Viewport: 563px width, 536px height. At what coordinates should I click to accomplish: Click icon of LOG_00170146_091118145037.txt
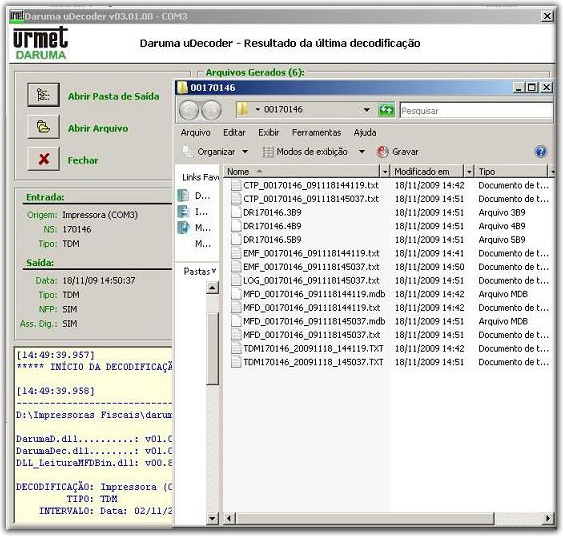pyautogui.click(x=236, y=280)
